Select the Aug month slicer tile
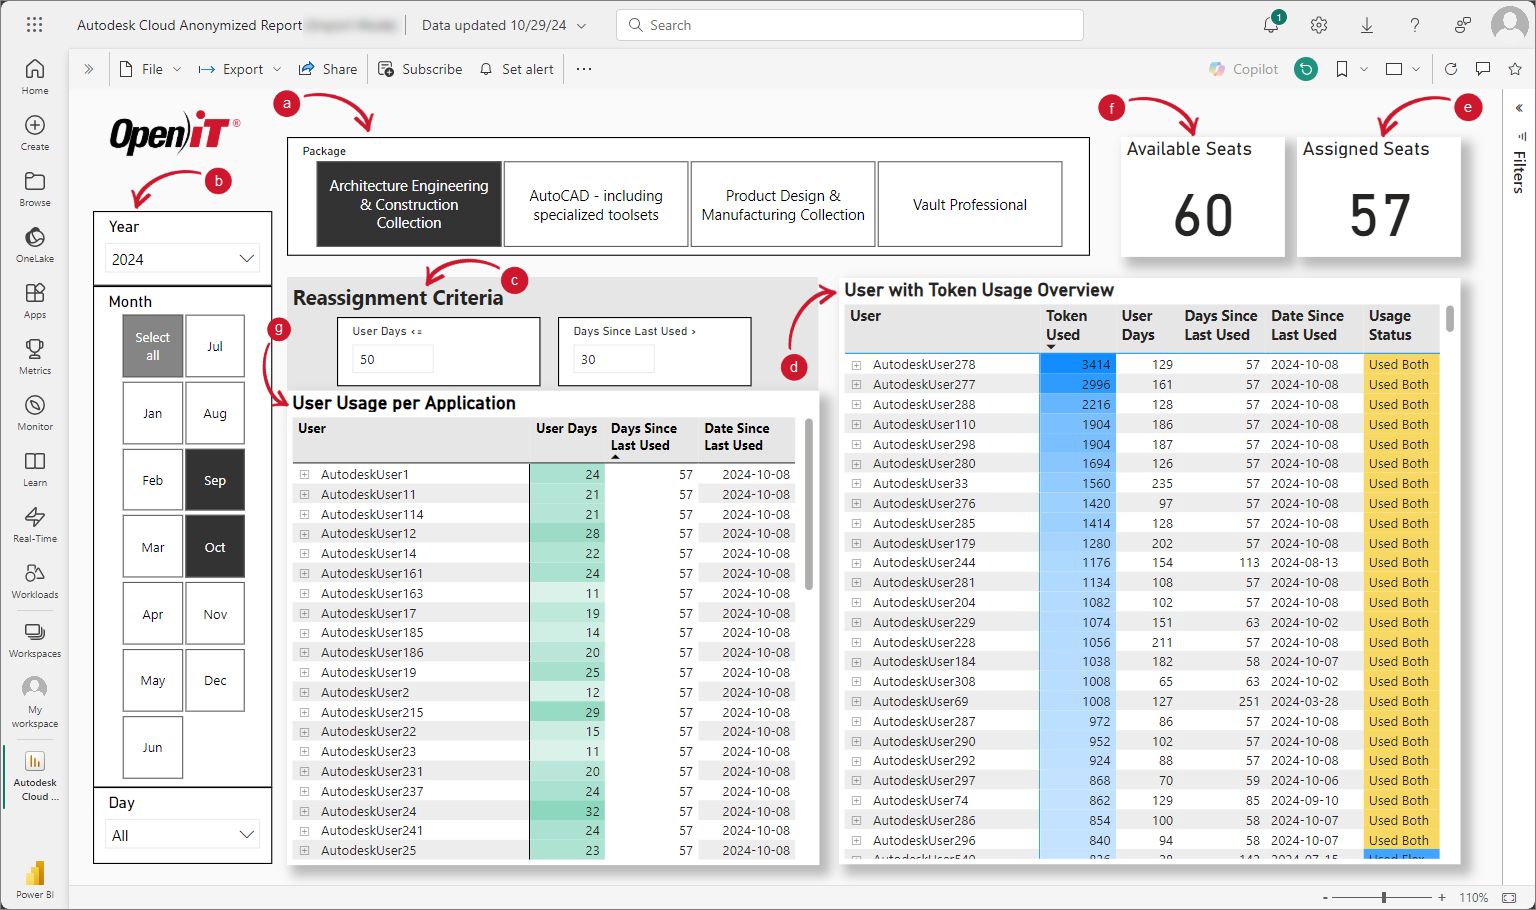Viewport: 1536px width, 910px height. click(215, 413)
